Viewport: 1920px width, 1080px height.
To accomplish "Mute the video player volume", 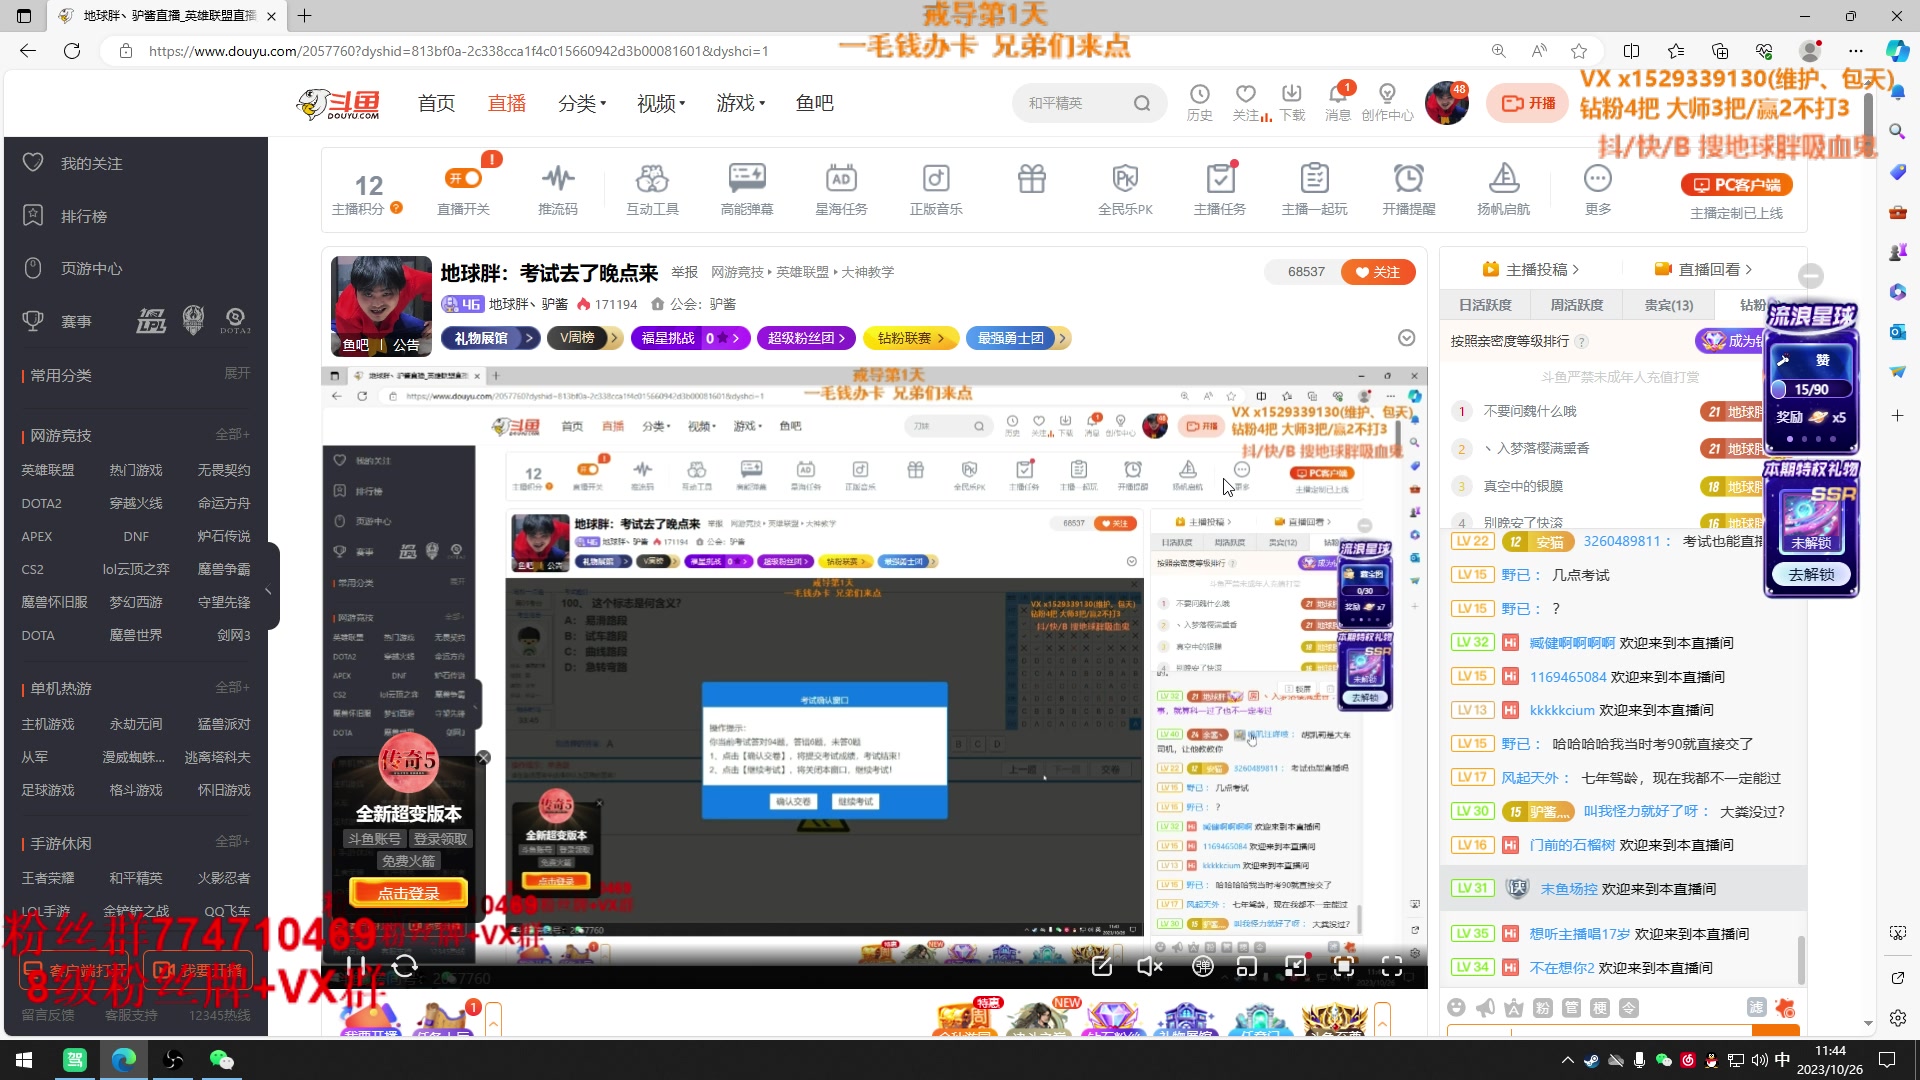I will click(1150, 966).
